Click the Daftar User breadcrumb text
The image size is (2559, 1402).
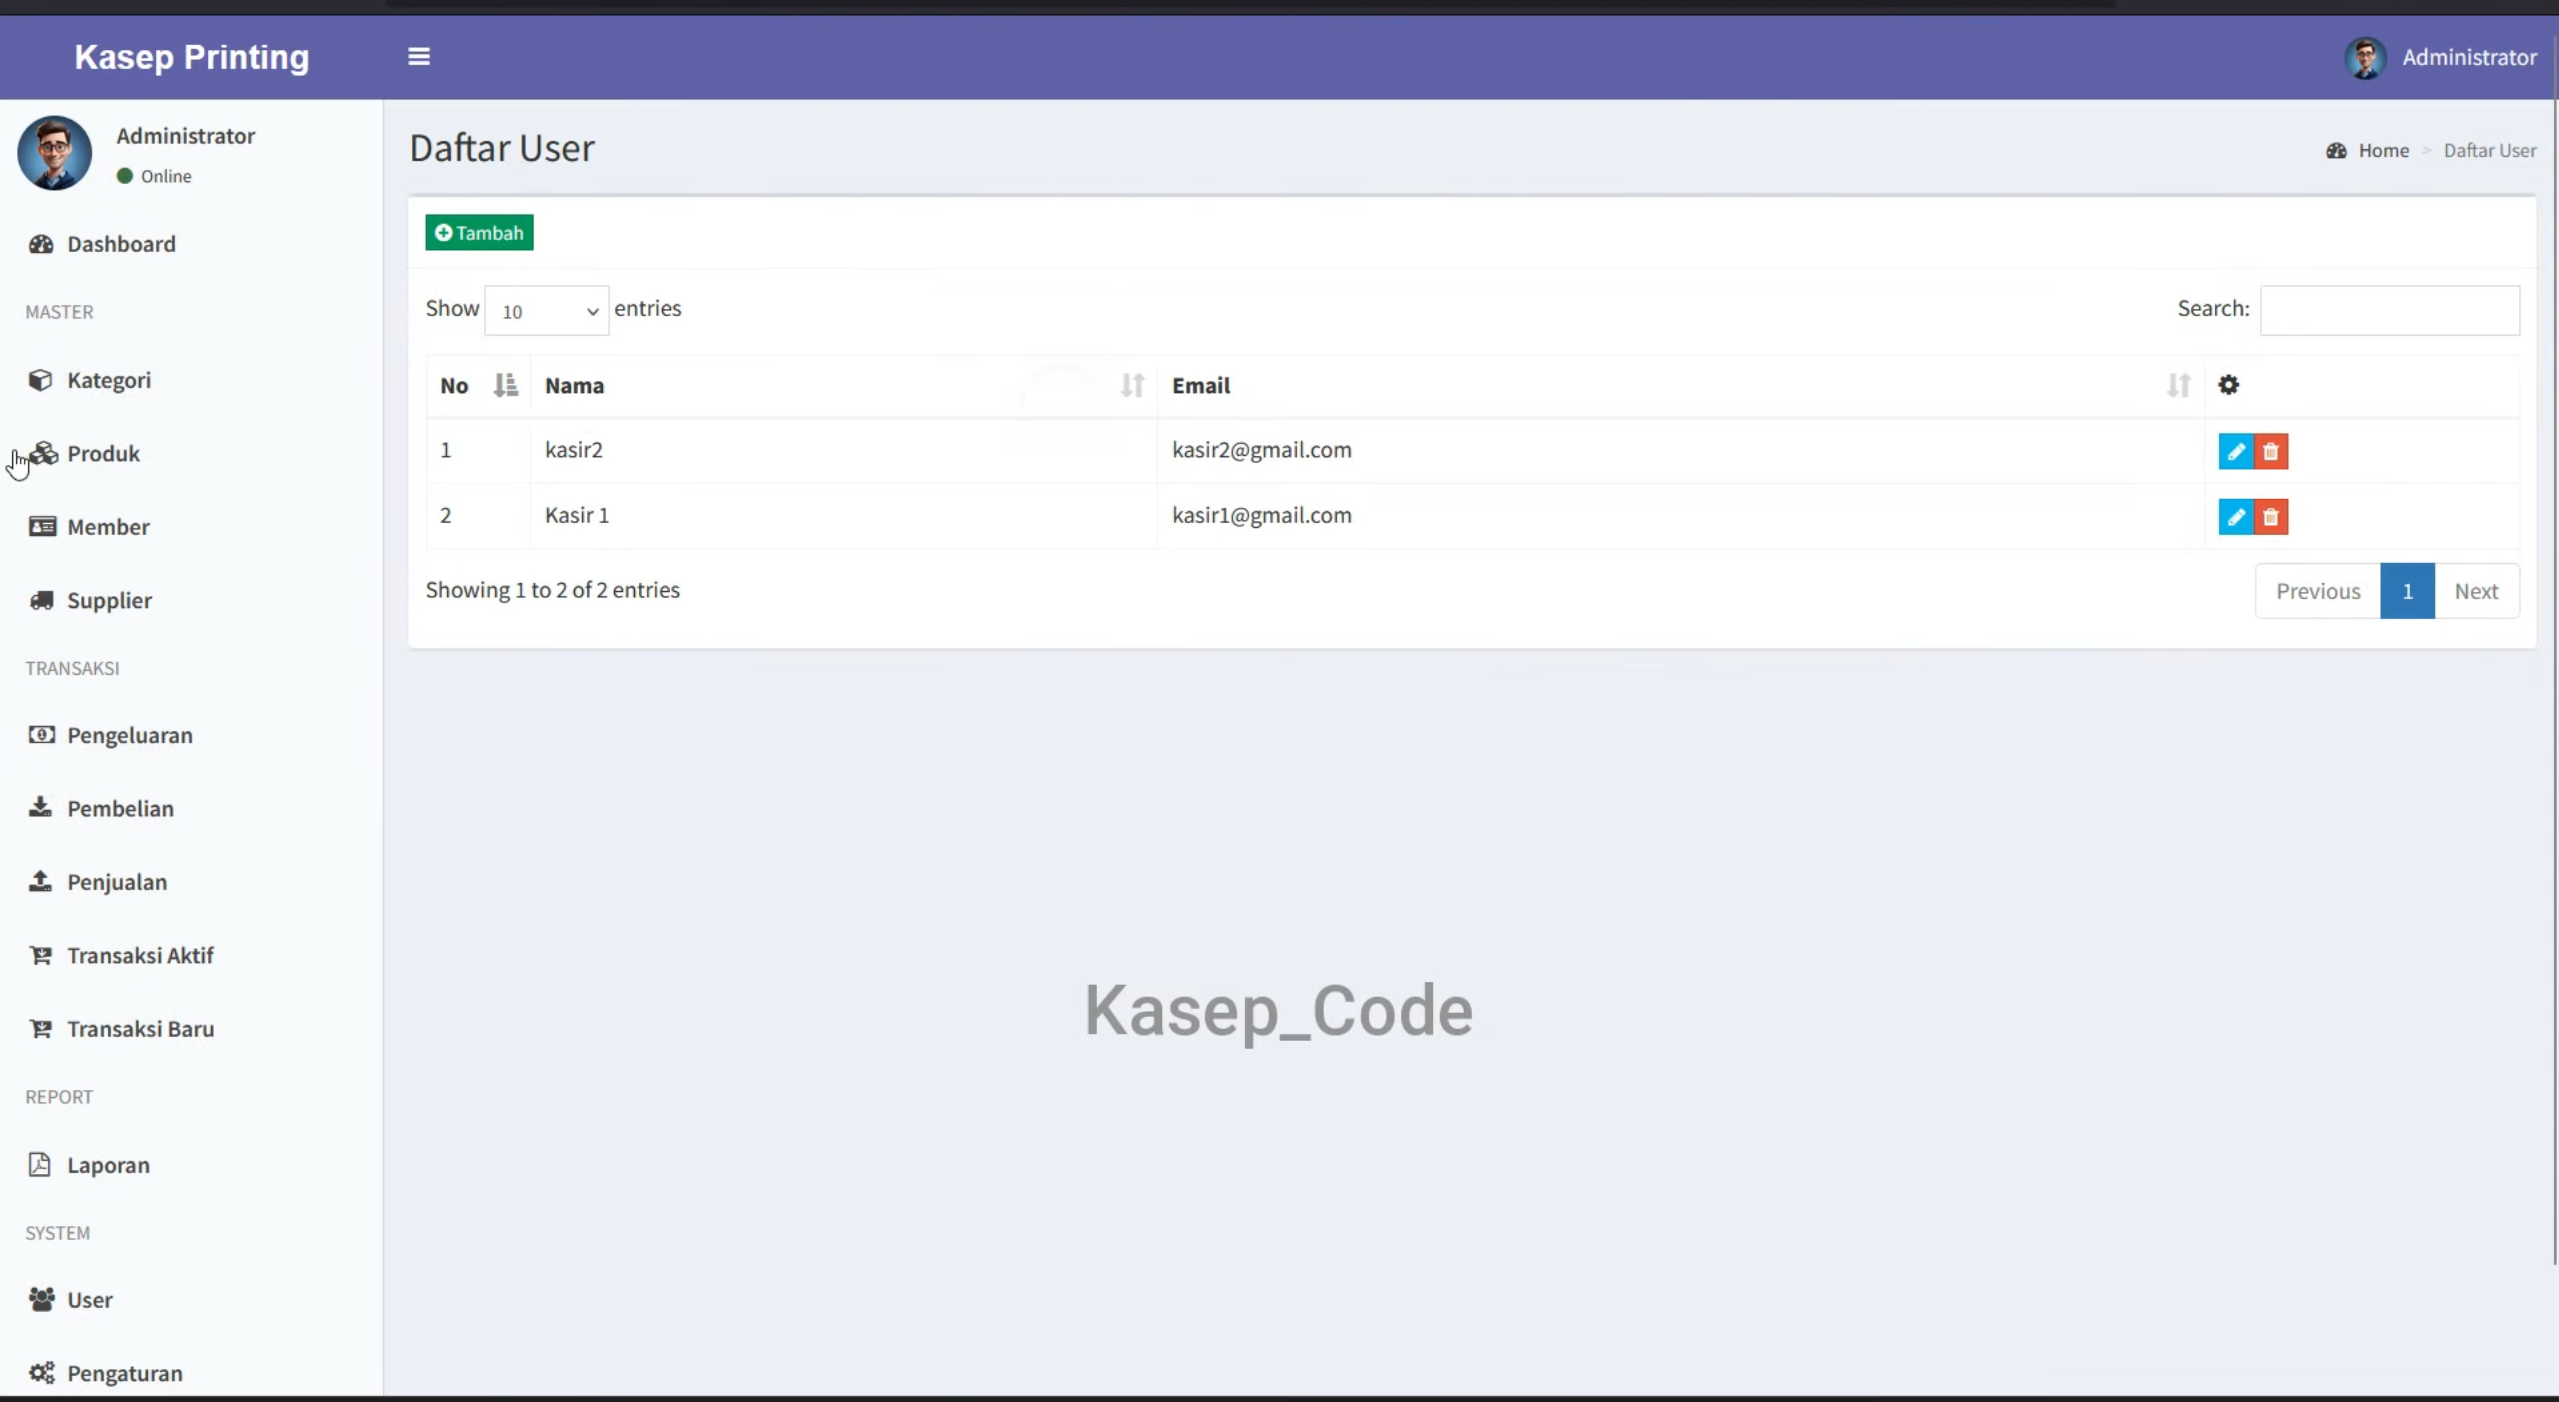pos(2489,151)
